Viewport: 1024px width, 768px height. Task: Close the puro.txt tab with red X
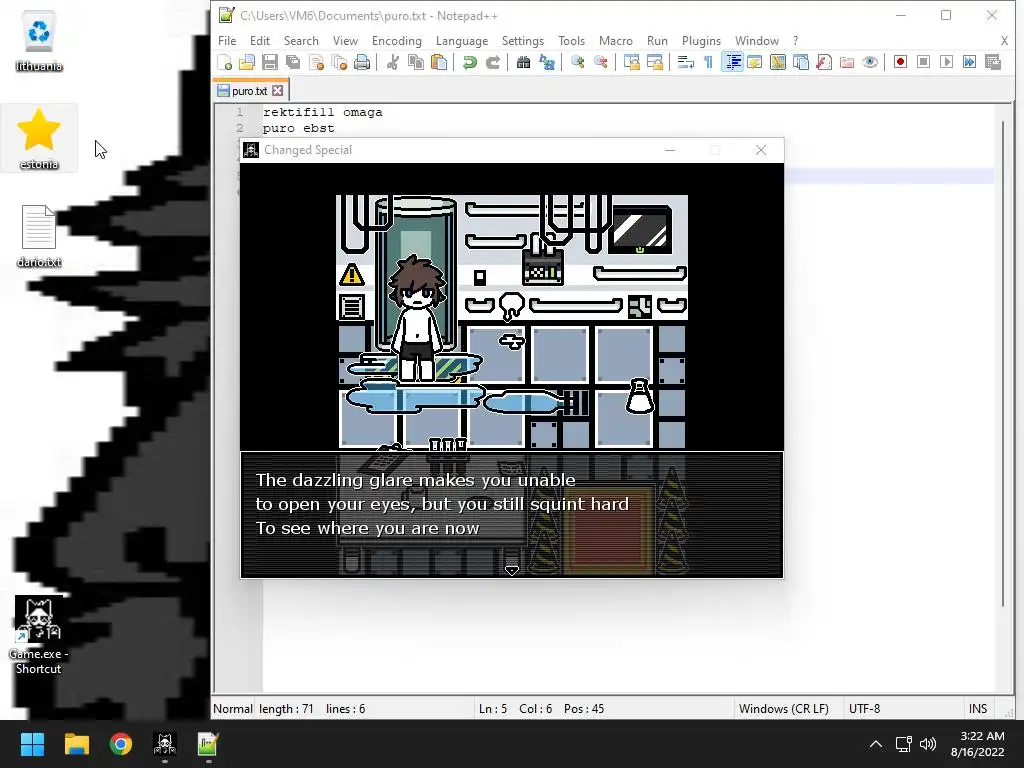278,91
